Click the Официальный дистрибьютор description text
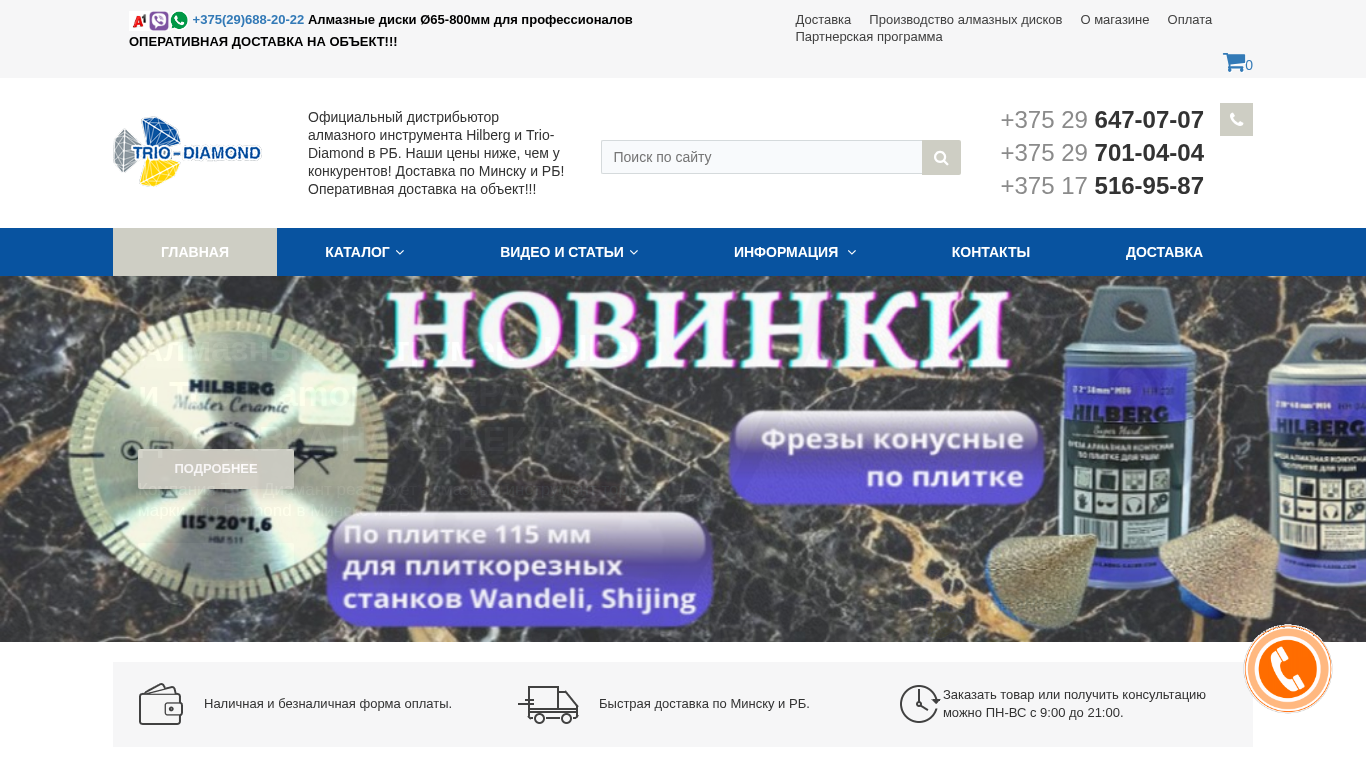This screenshot has height=768, width=1366. pos(436,153)
